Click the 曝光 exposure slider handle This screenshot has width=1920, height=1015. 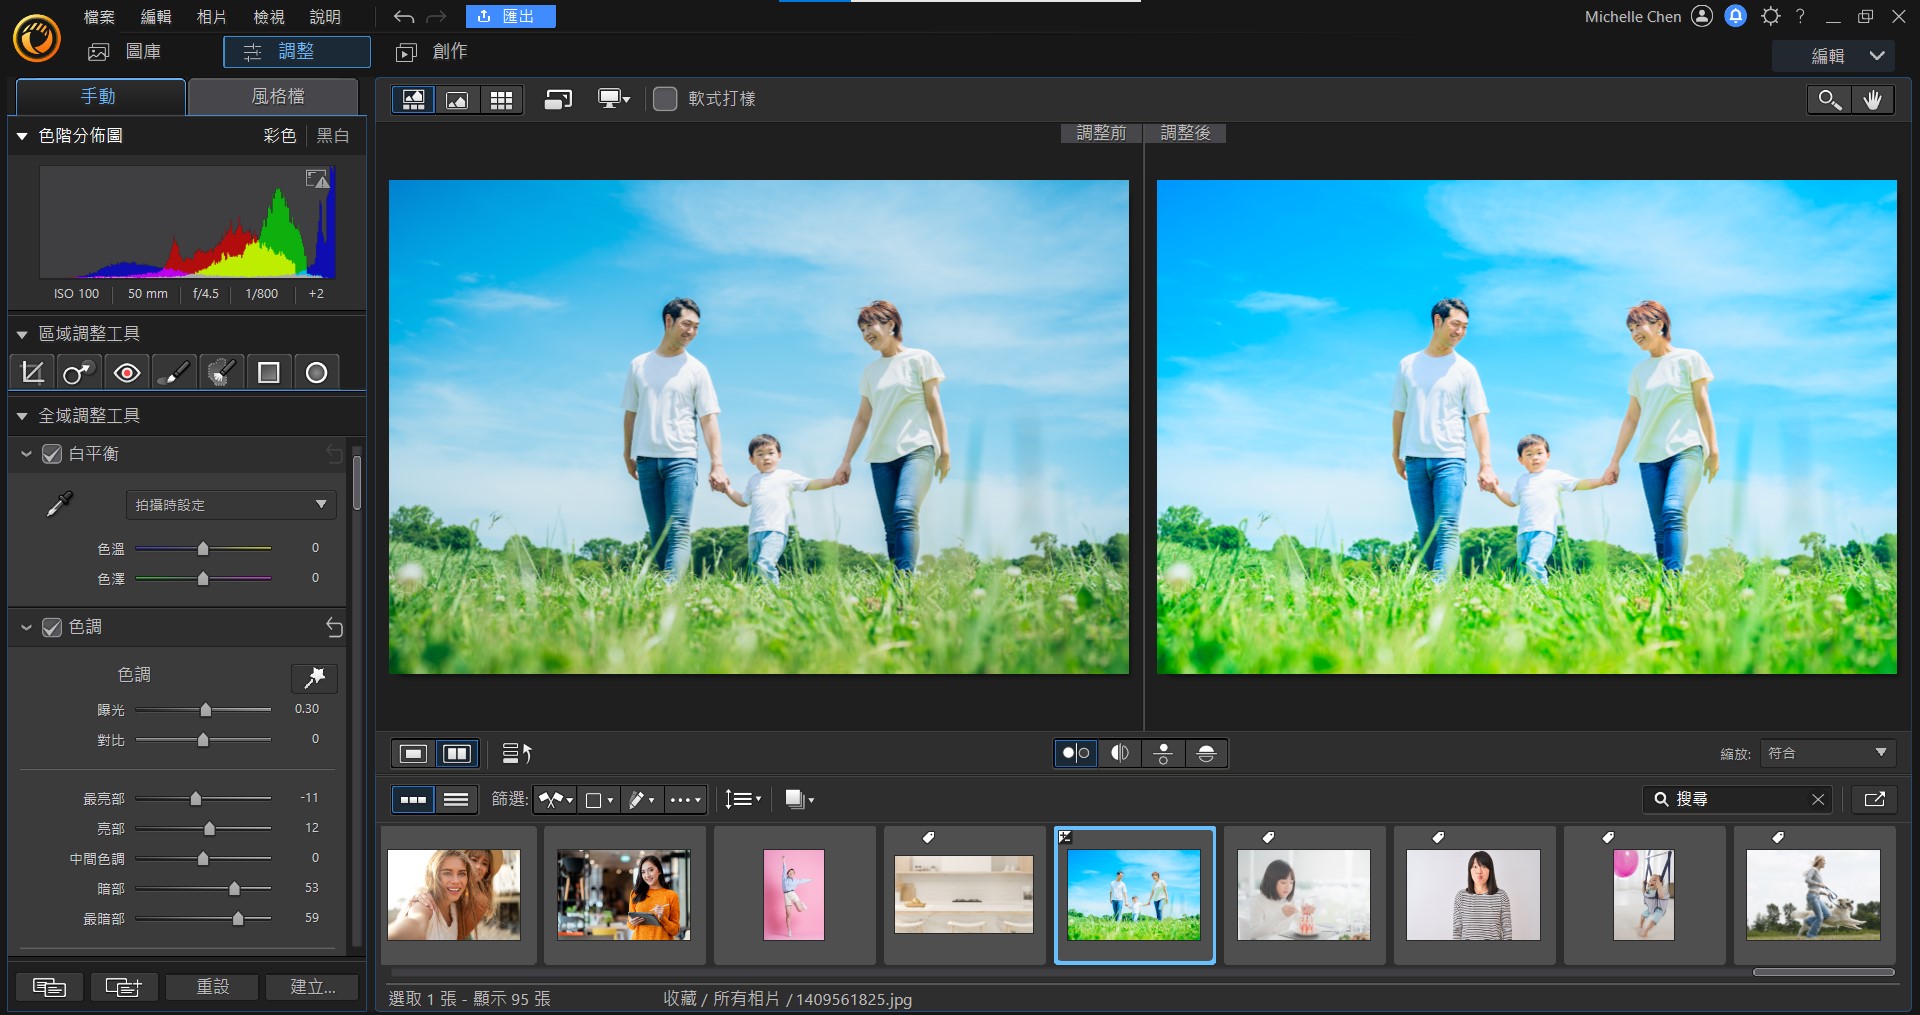click(x=205, y=710)
